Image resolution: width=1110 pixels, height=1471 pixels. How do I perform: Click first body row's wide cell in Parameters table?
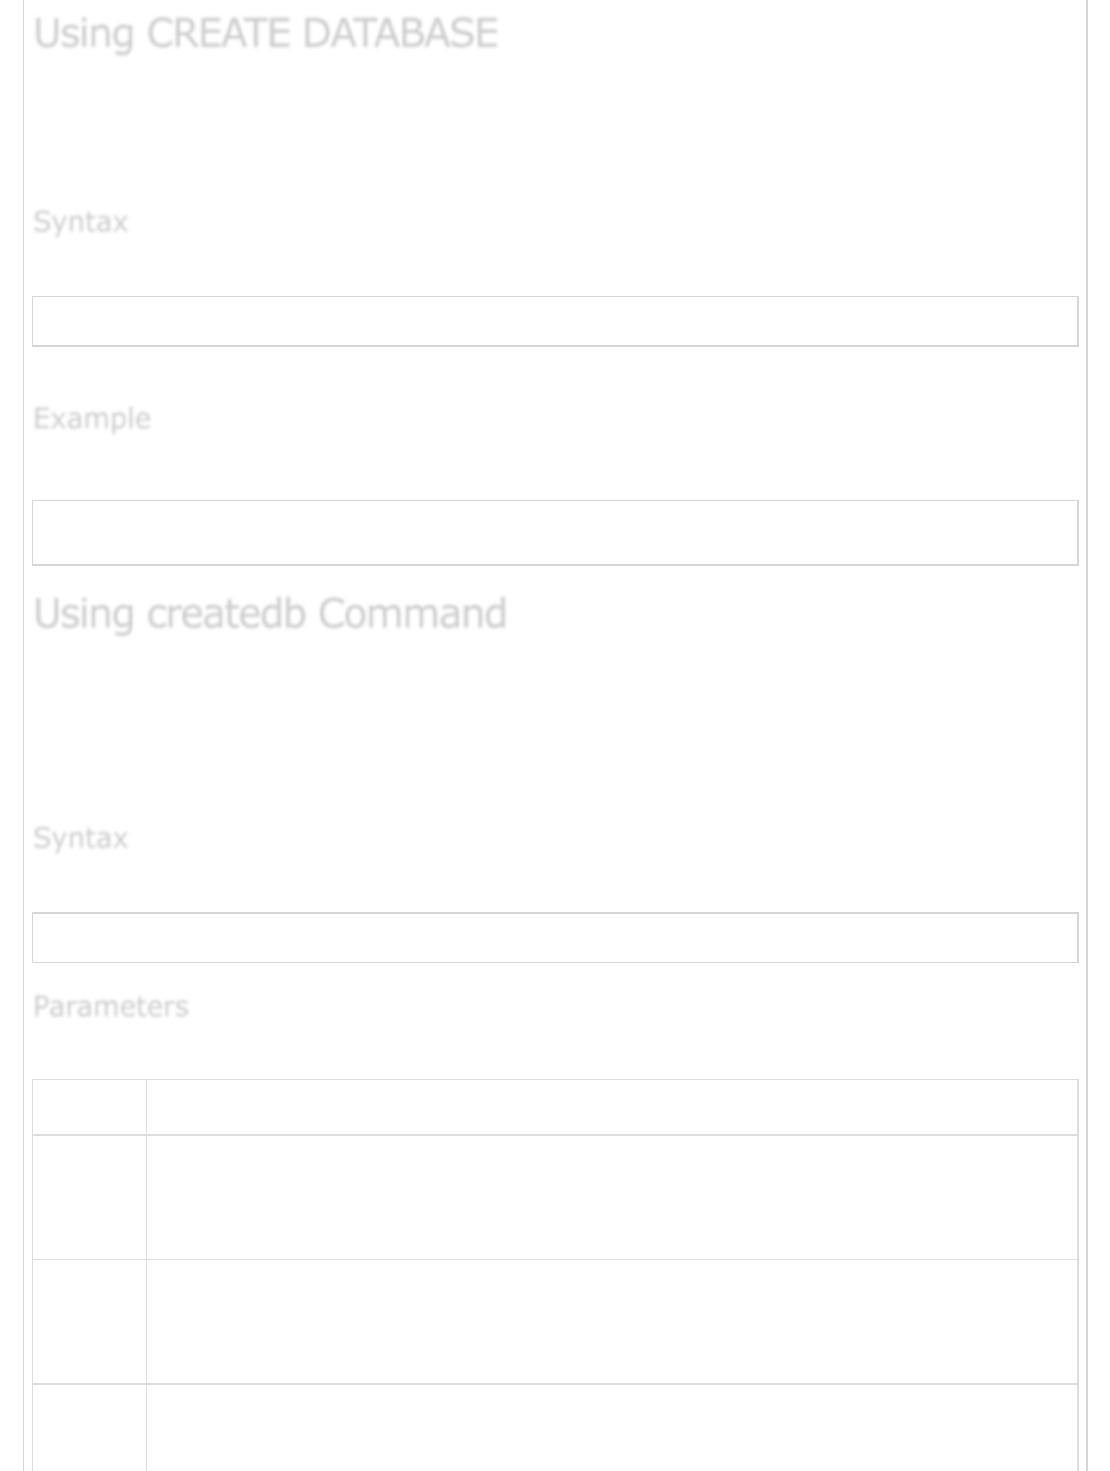tap(612, 1197)
